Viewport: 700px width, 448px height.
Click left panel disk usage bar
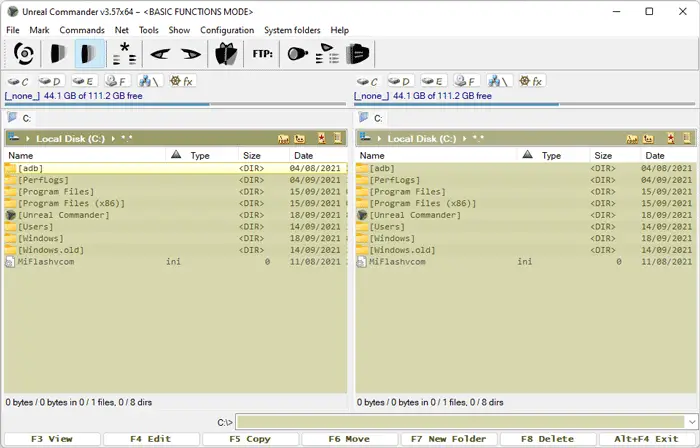[175, 104]
